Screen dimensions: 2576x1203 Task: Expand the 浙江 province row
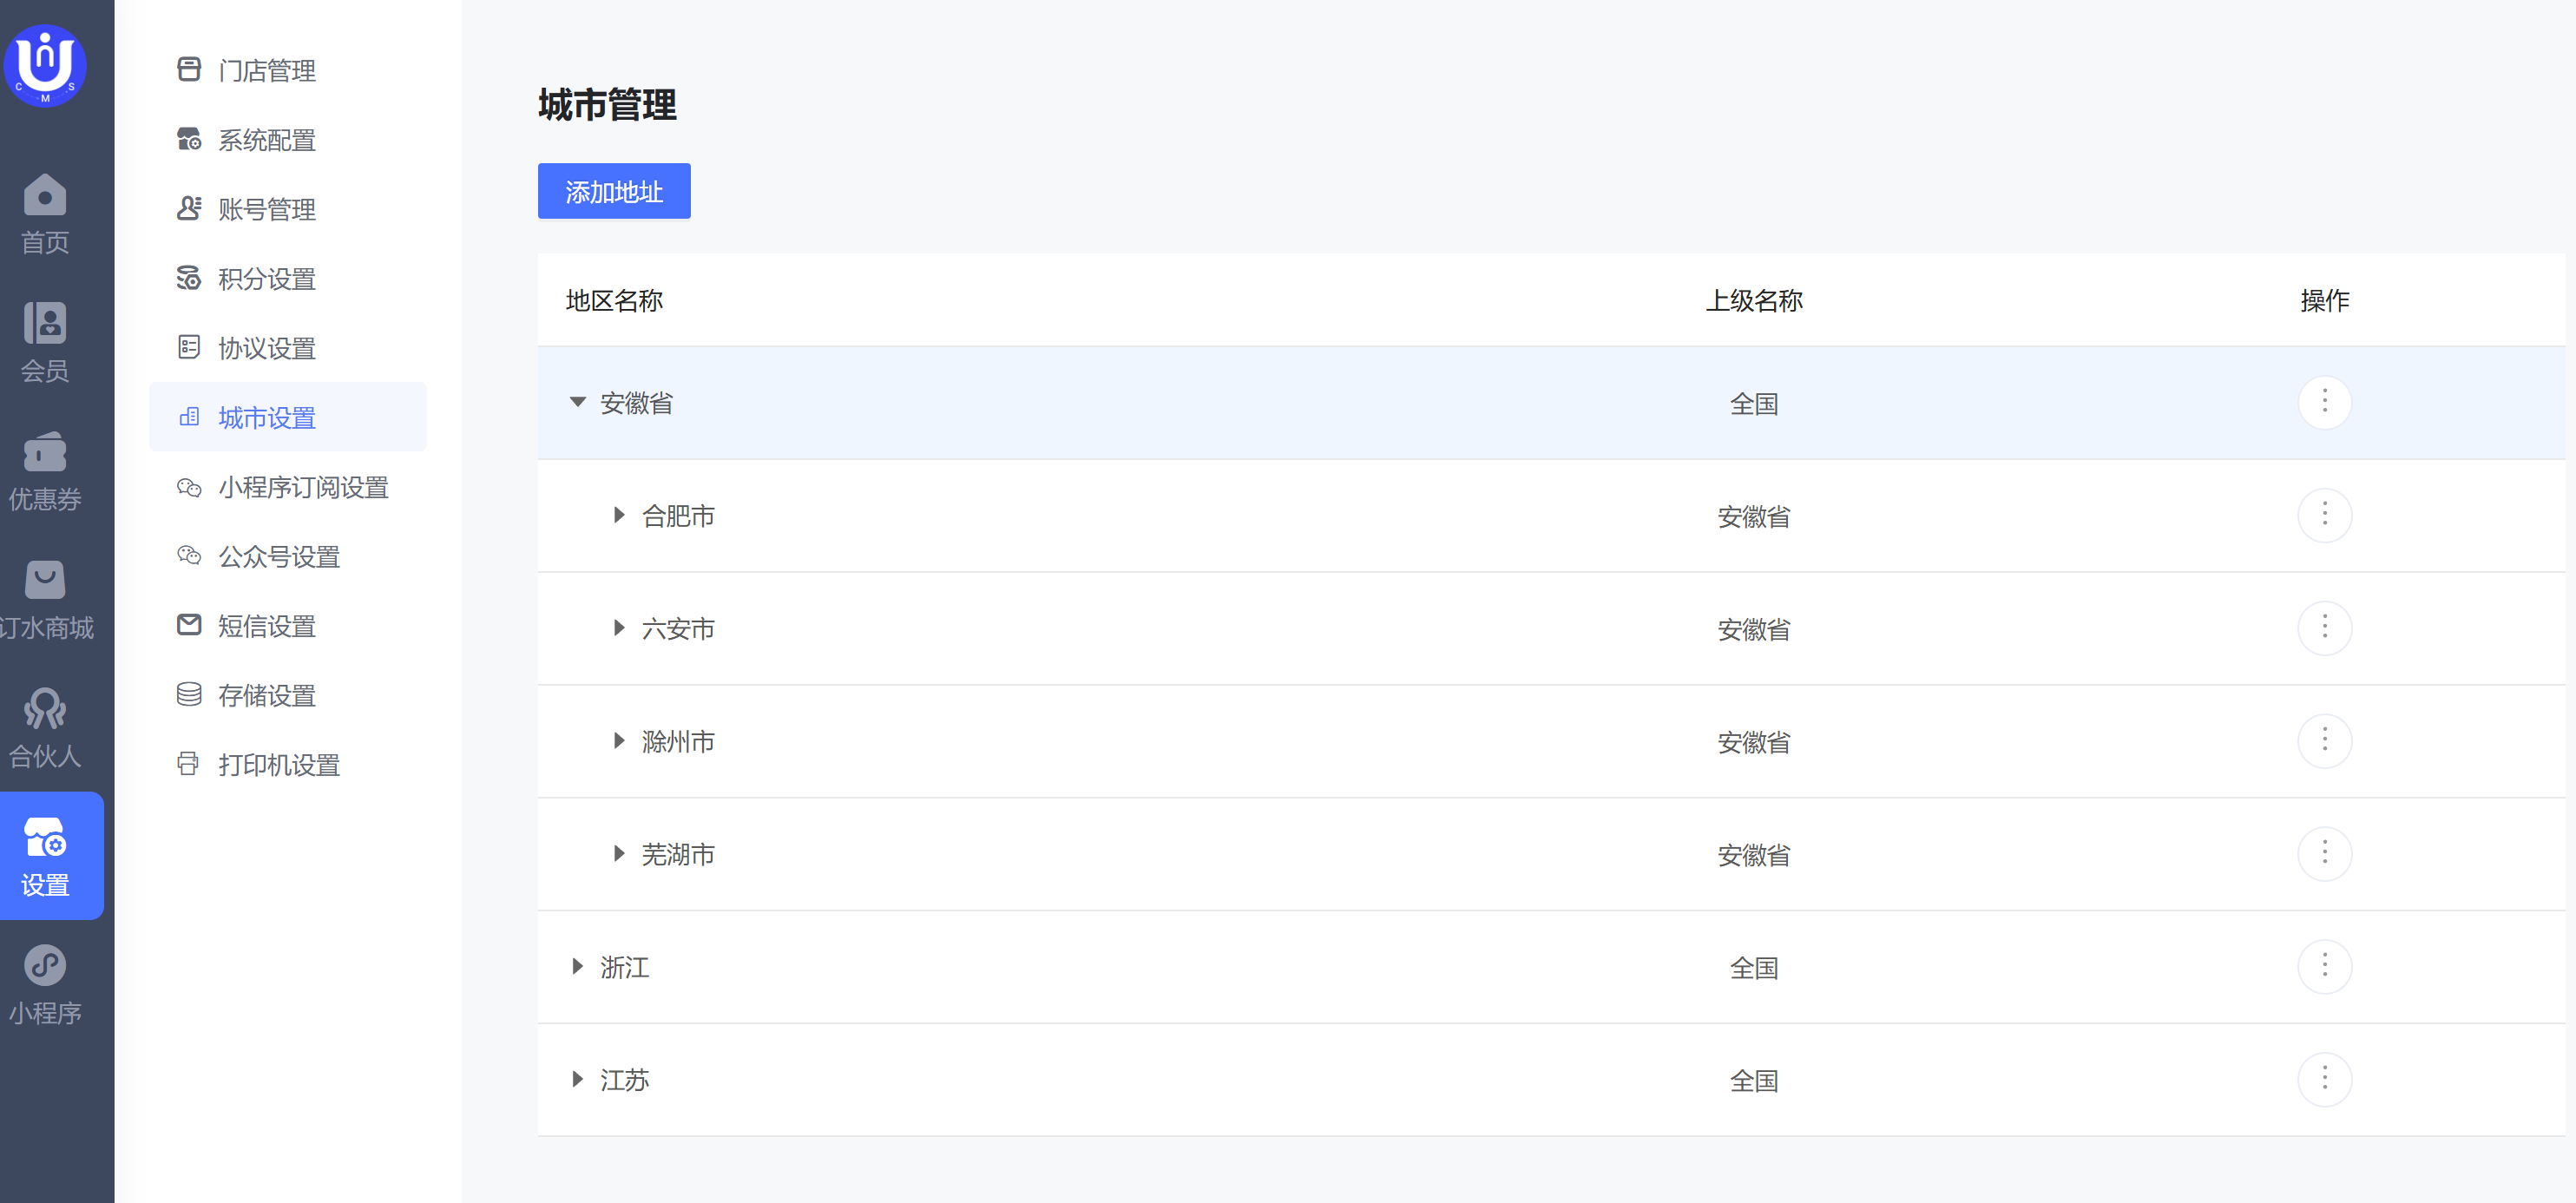pos(577,967)
